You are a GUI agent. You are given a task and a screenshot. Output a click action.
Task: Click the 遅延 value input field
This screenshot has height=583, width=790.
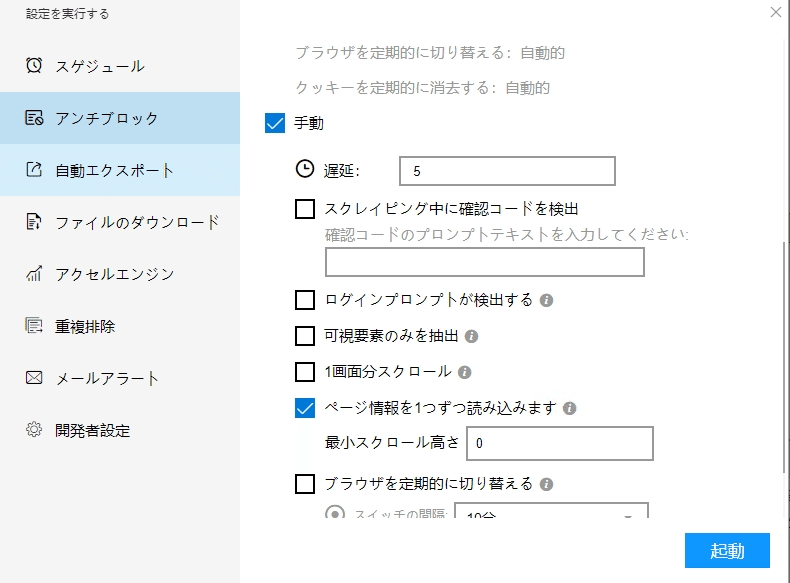tap(506, 172)
